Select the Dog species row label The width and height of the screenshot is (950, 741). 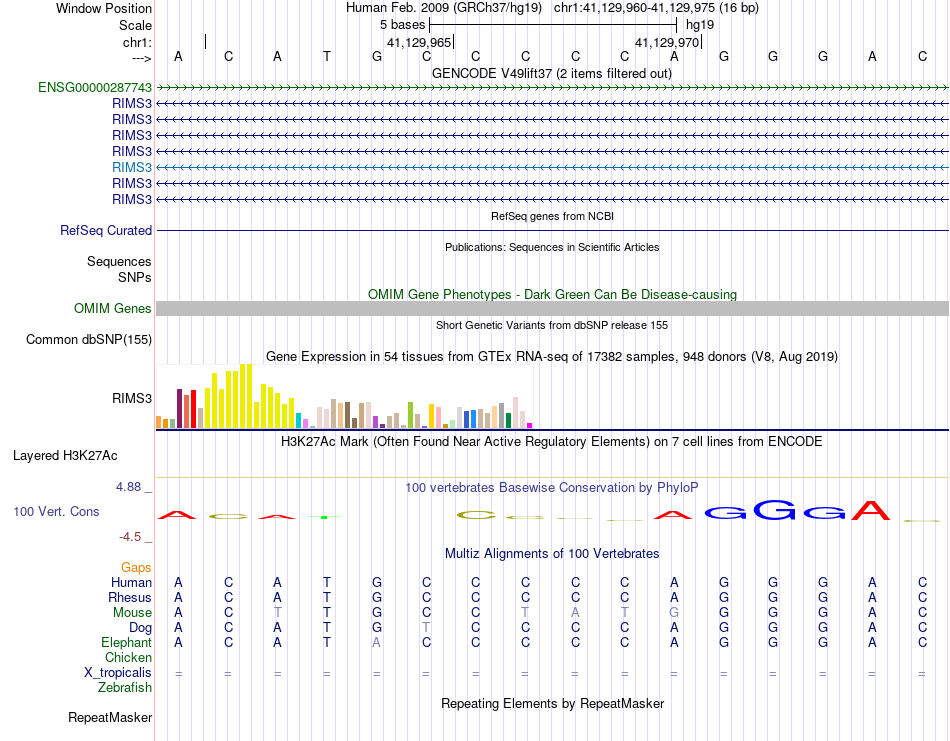[141, 627]
